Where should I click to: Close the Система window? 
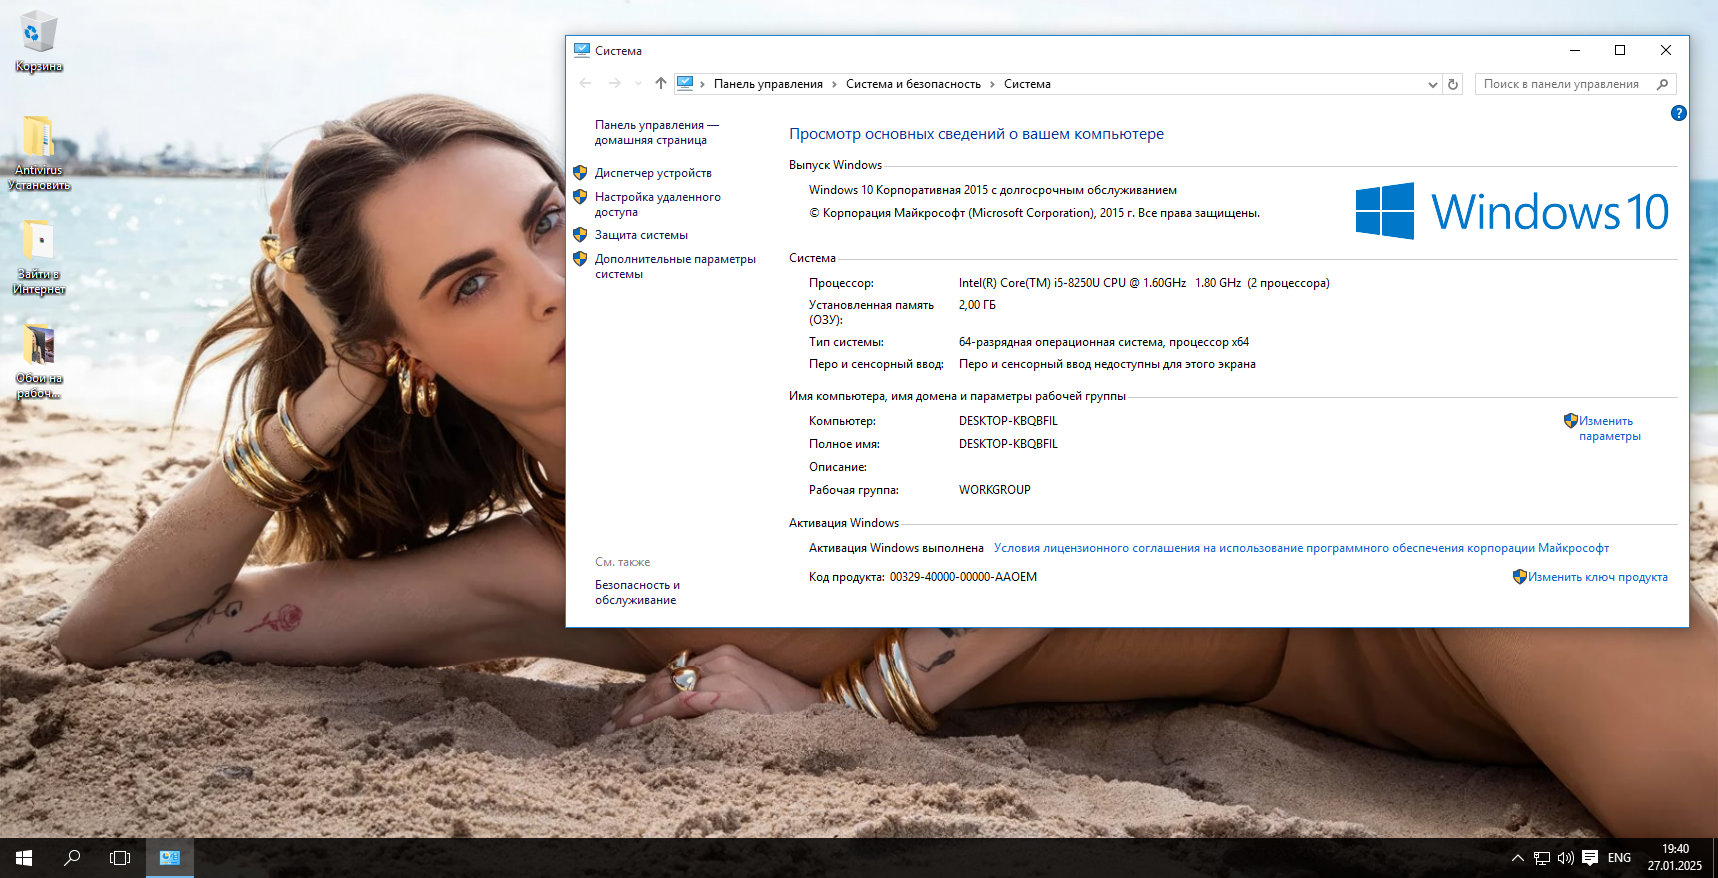click(1666, 50)
